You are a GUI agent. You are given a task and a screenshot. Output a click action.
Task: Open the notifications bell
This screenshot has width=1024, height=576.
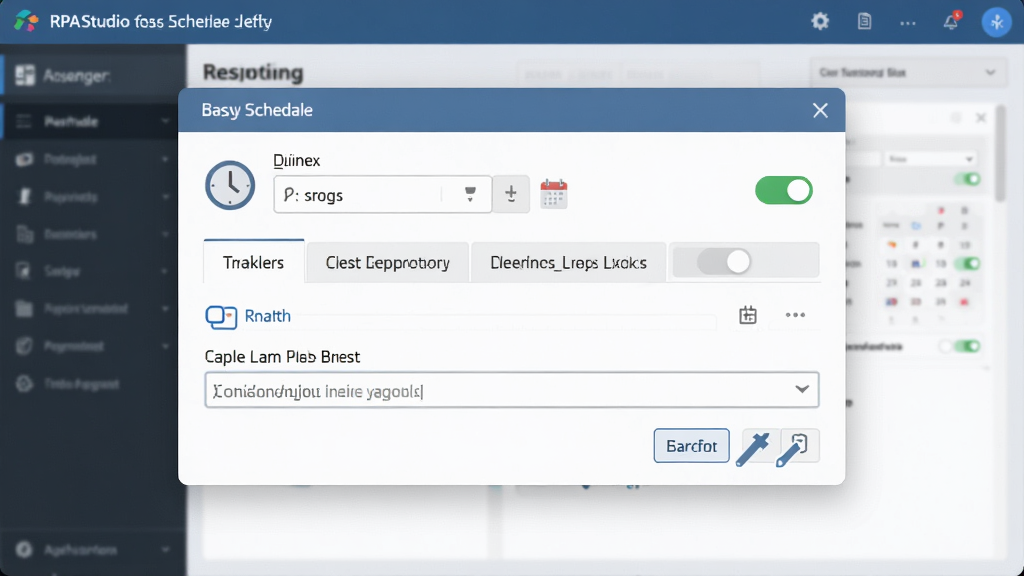[951, 22]
